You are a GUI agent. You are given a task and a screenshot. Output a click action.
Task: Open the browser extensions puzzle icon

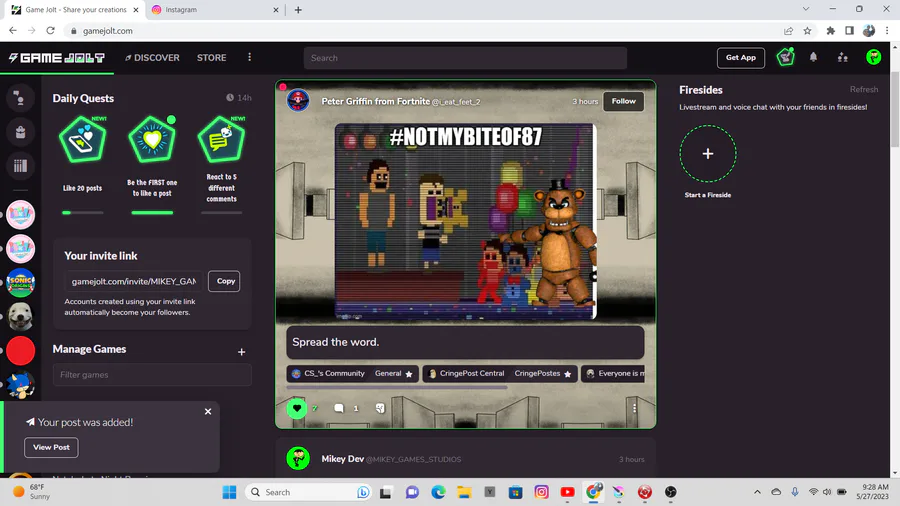(831, 31)
